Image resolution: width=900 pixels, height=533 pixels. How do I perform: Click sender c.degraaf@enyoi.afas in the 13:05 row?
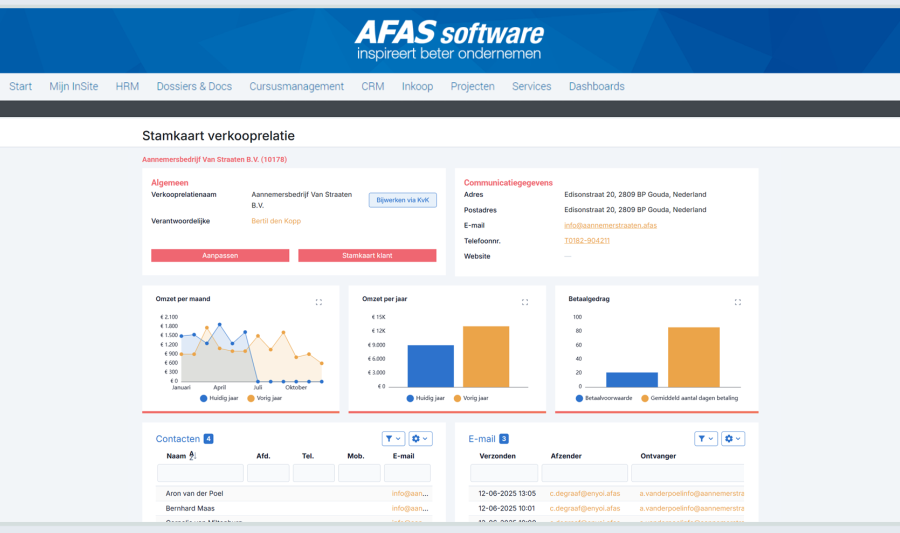pos(585,493)
